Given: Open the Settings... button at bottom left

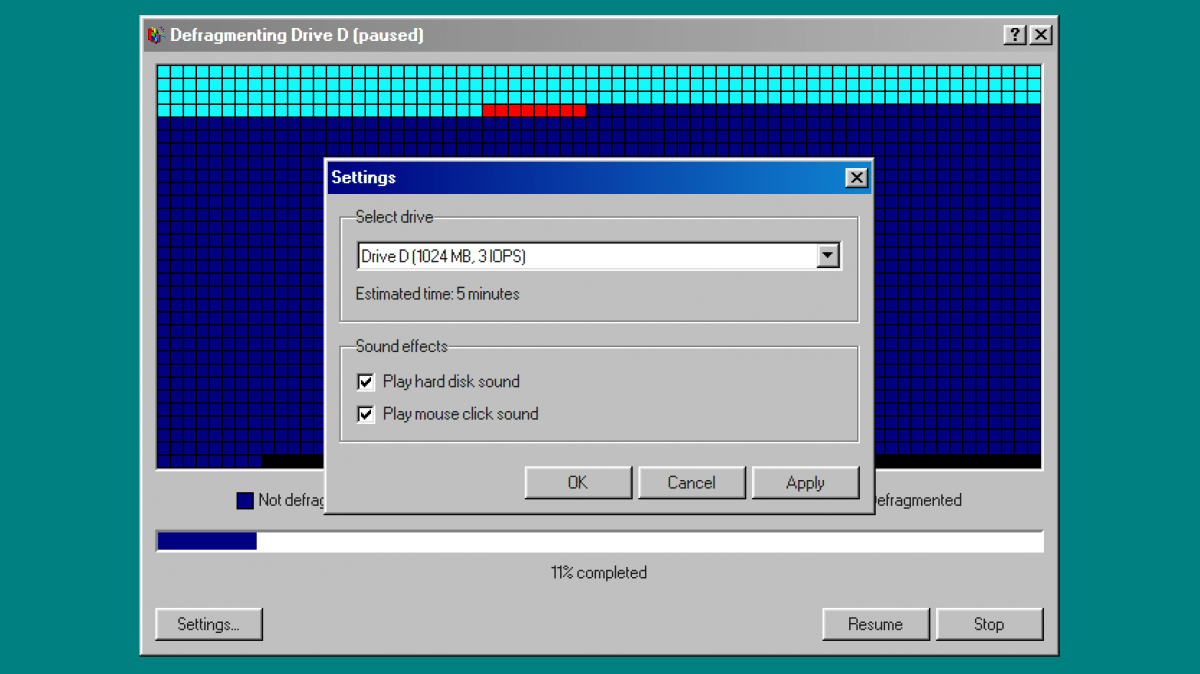Looking at the screenshot, I should coord(208,624).
